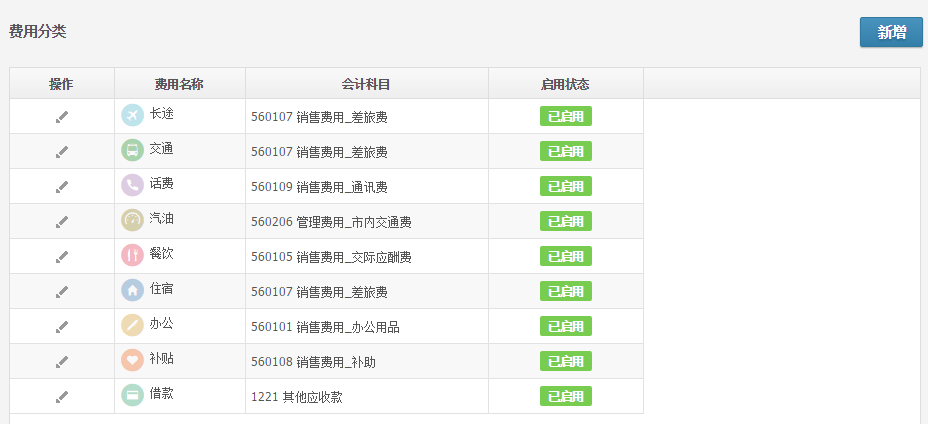Click the 费用名称 column header
The height and width of the screenshot is (424, 928).
(179, 84)
